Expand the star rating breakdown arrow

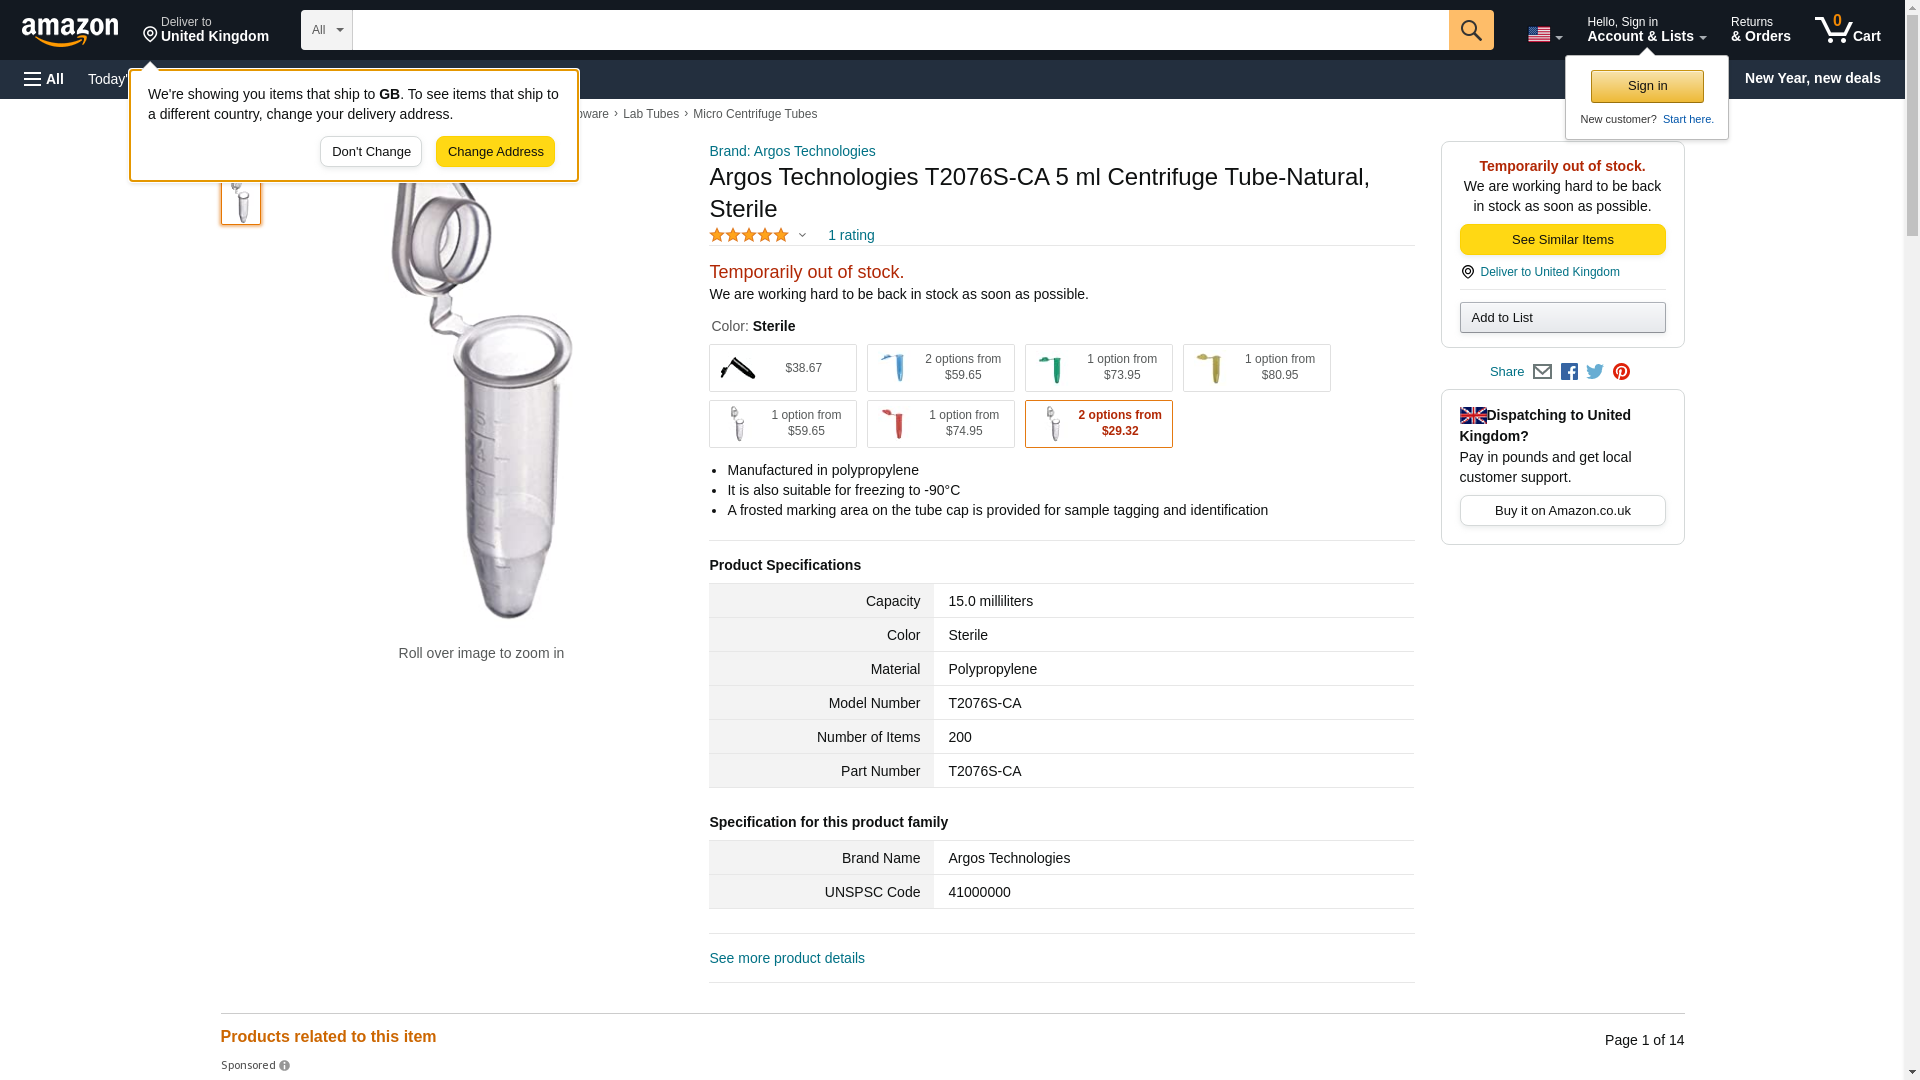tap(802, 236)
